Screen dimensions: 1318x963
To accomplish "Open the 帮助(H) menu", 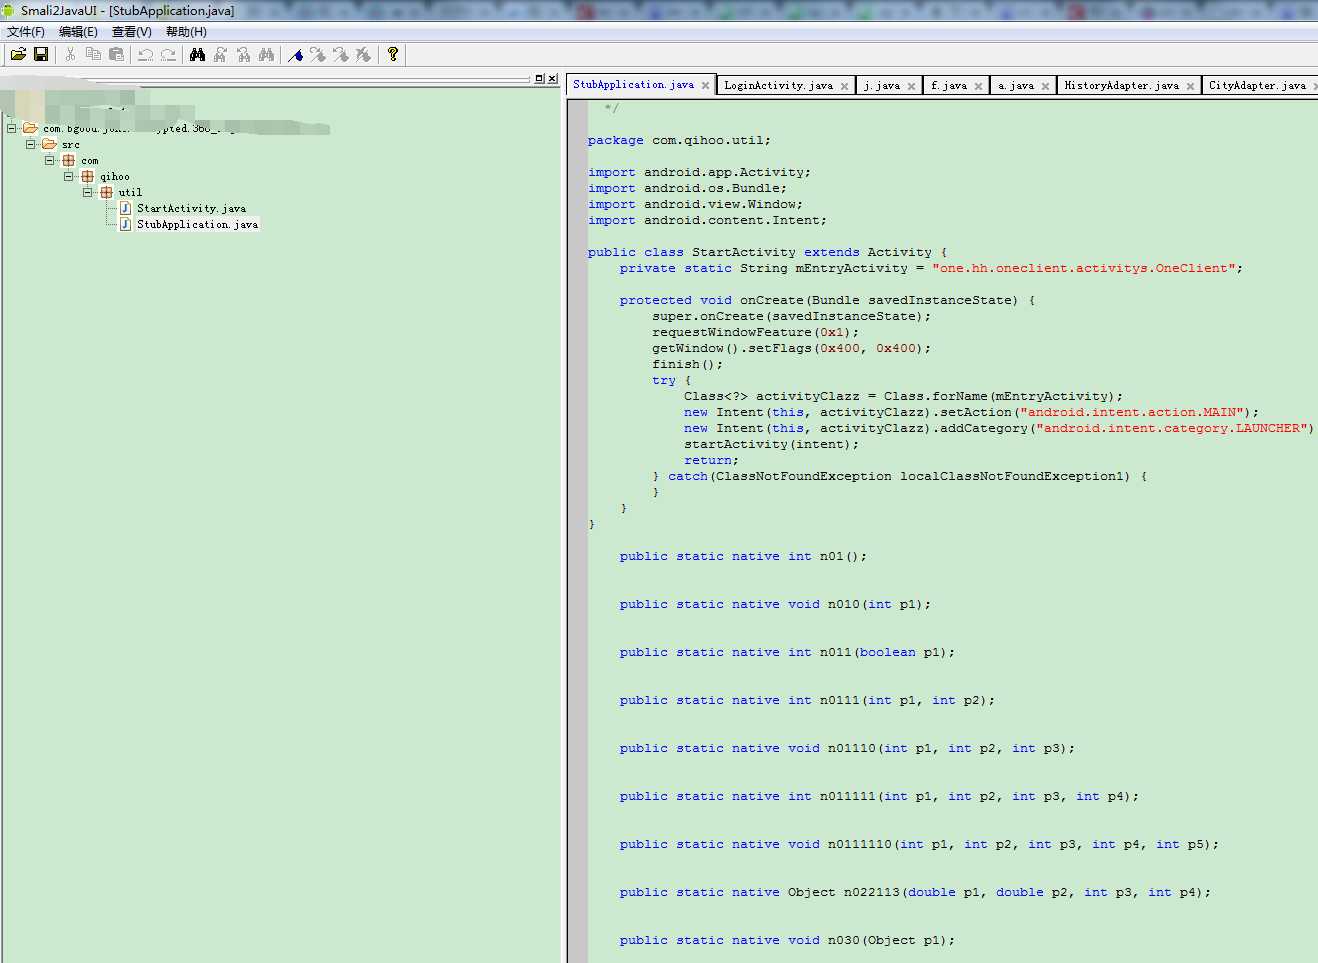I will [187, 32].
